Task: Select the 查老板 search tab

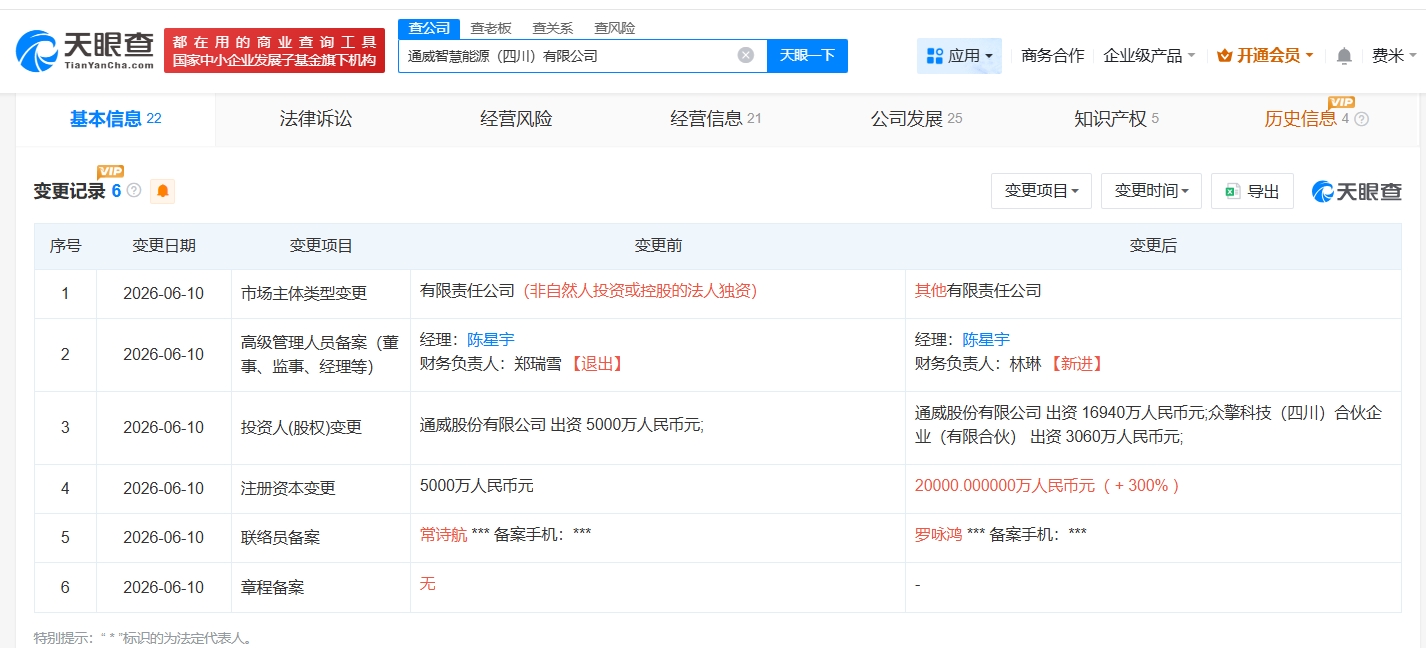Action: (x=491, y=28)
